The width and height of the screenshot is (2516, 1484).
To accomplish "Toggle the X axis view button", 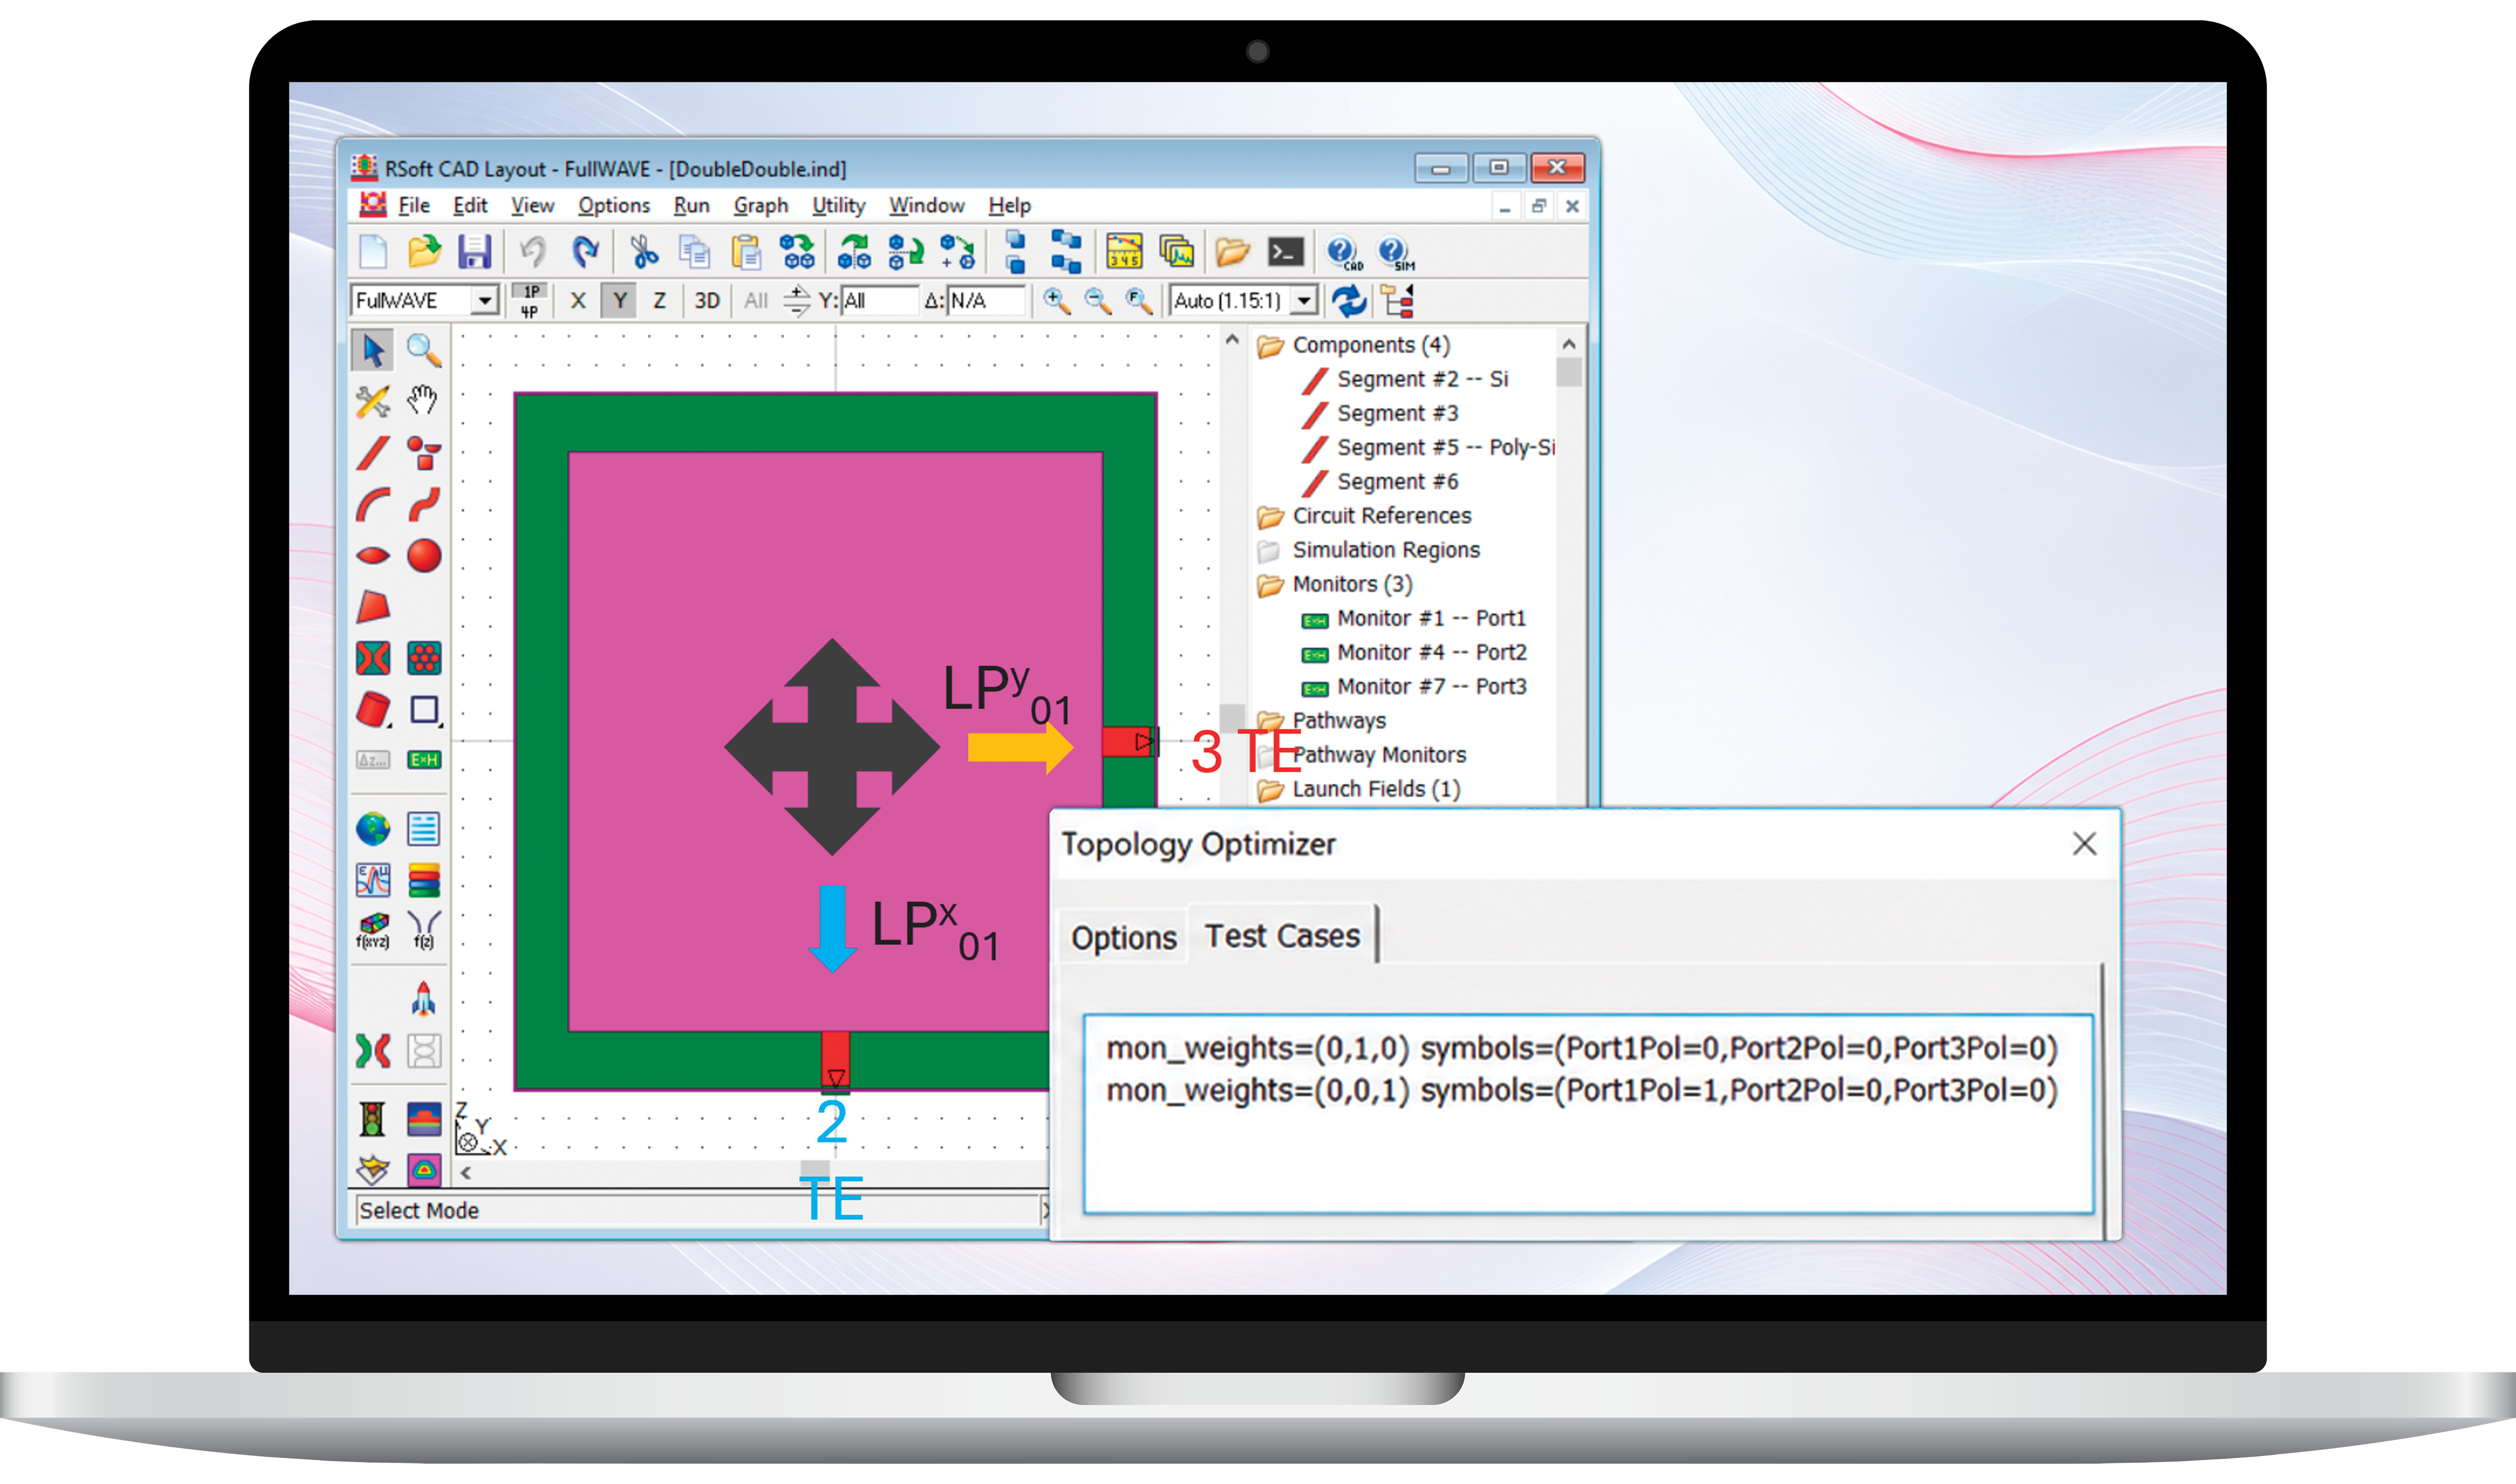I will pyautogui.click(x=578, y=301).
